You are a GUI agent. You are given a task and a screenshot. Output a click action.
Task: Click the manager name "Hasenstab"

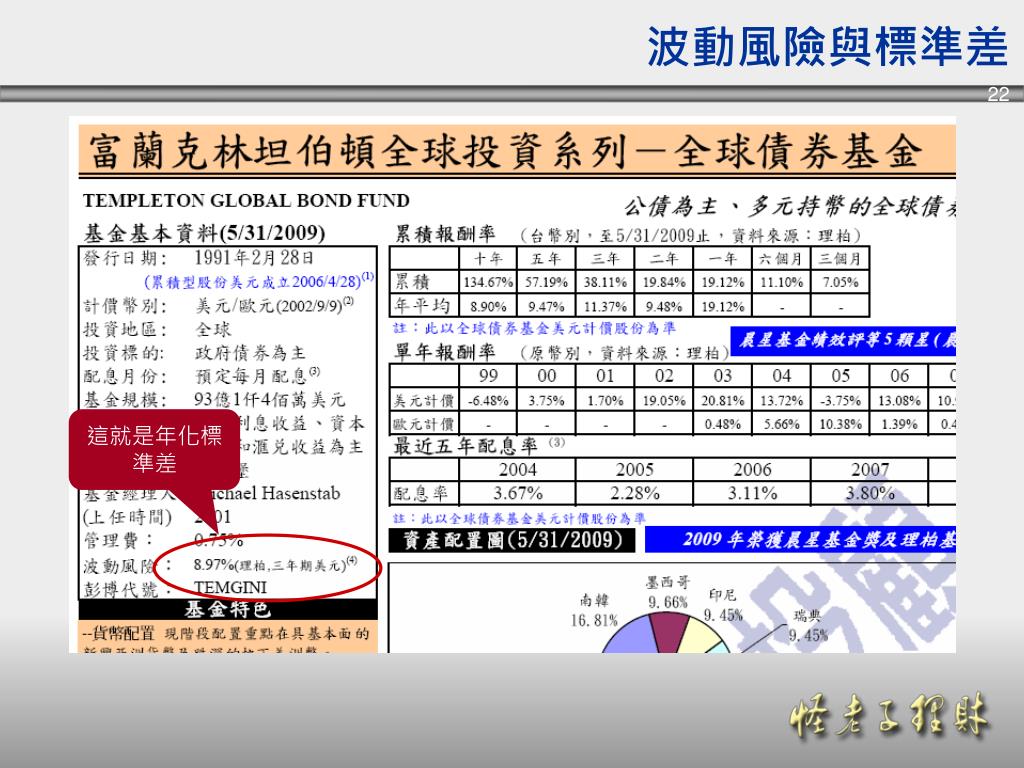300,493
